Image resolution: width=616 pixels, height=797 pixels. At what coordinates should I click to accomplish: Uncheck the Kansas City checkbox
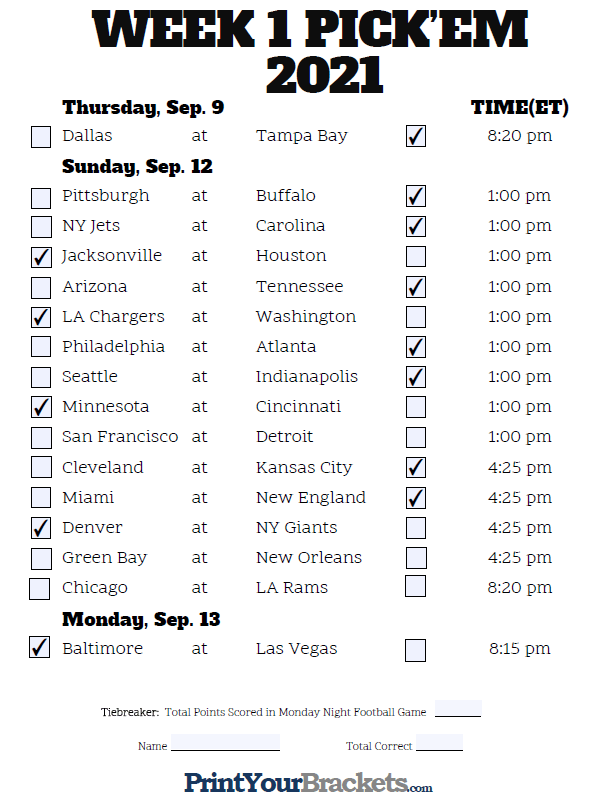(416, 468)
